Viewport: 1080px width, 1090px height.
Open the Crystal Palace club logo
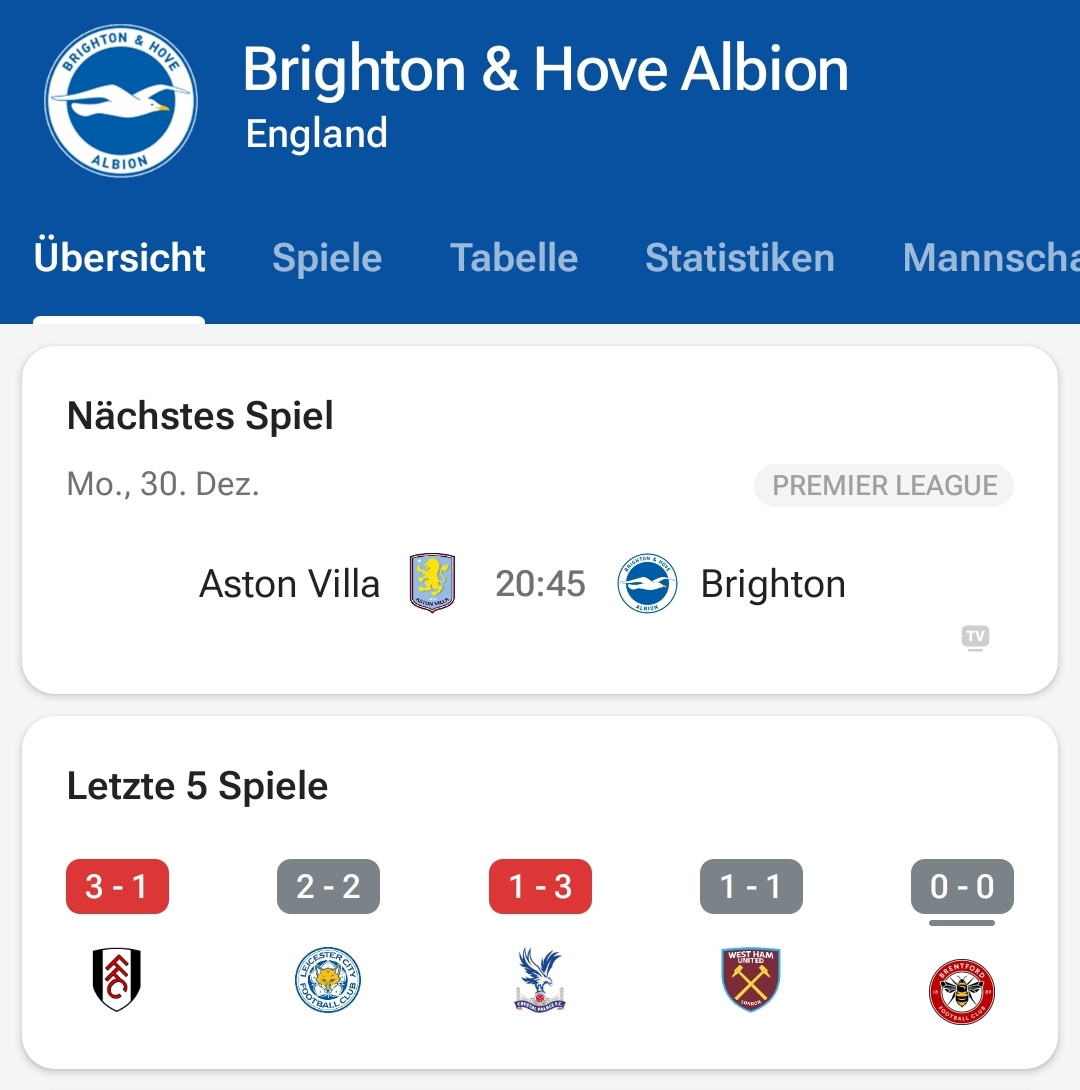(540, 980)
